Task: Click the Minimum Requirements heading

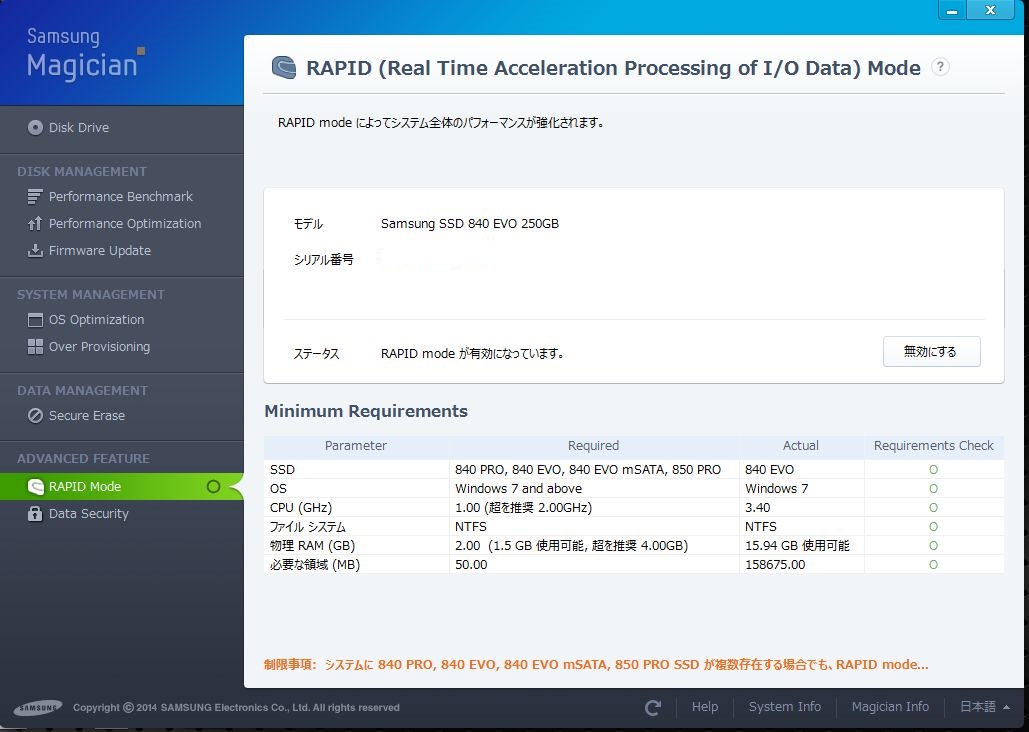Action: point(366,411)
